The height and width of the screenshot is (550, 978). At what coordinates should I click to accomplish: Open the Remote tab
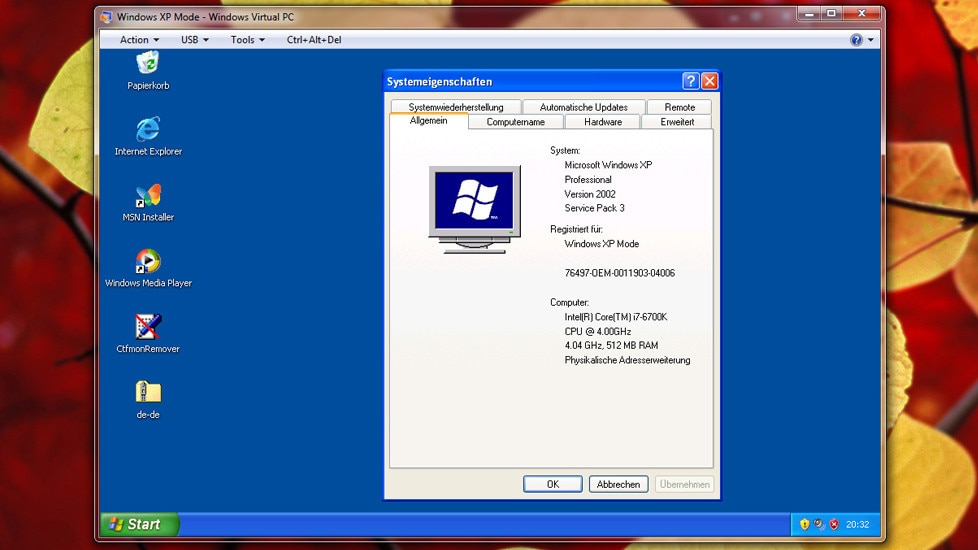tap(679, 107)
